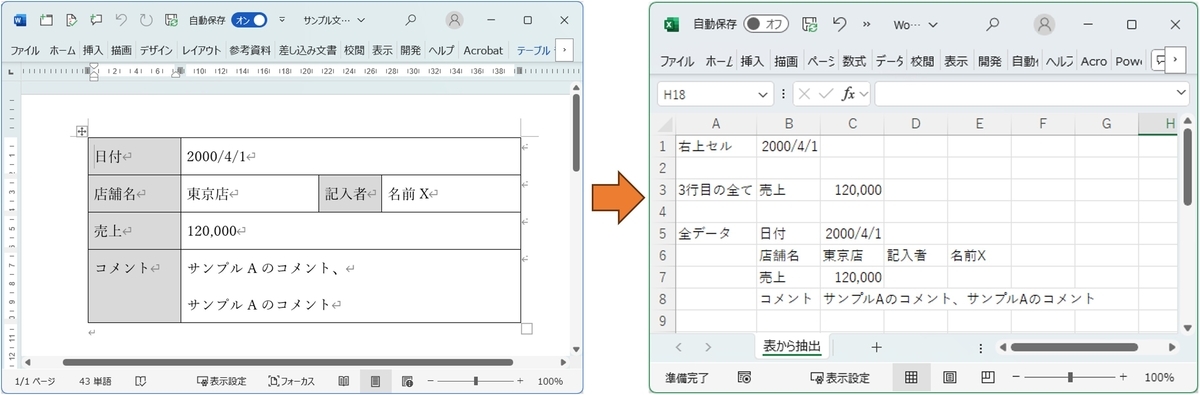Click the undo icon in Excel

(839, 23)
